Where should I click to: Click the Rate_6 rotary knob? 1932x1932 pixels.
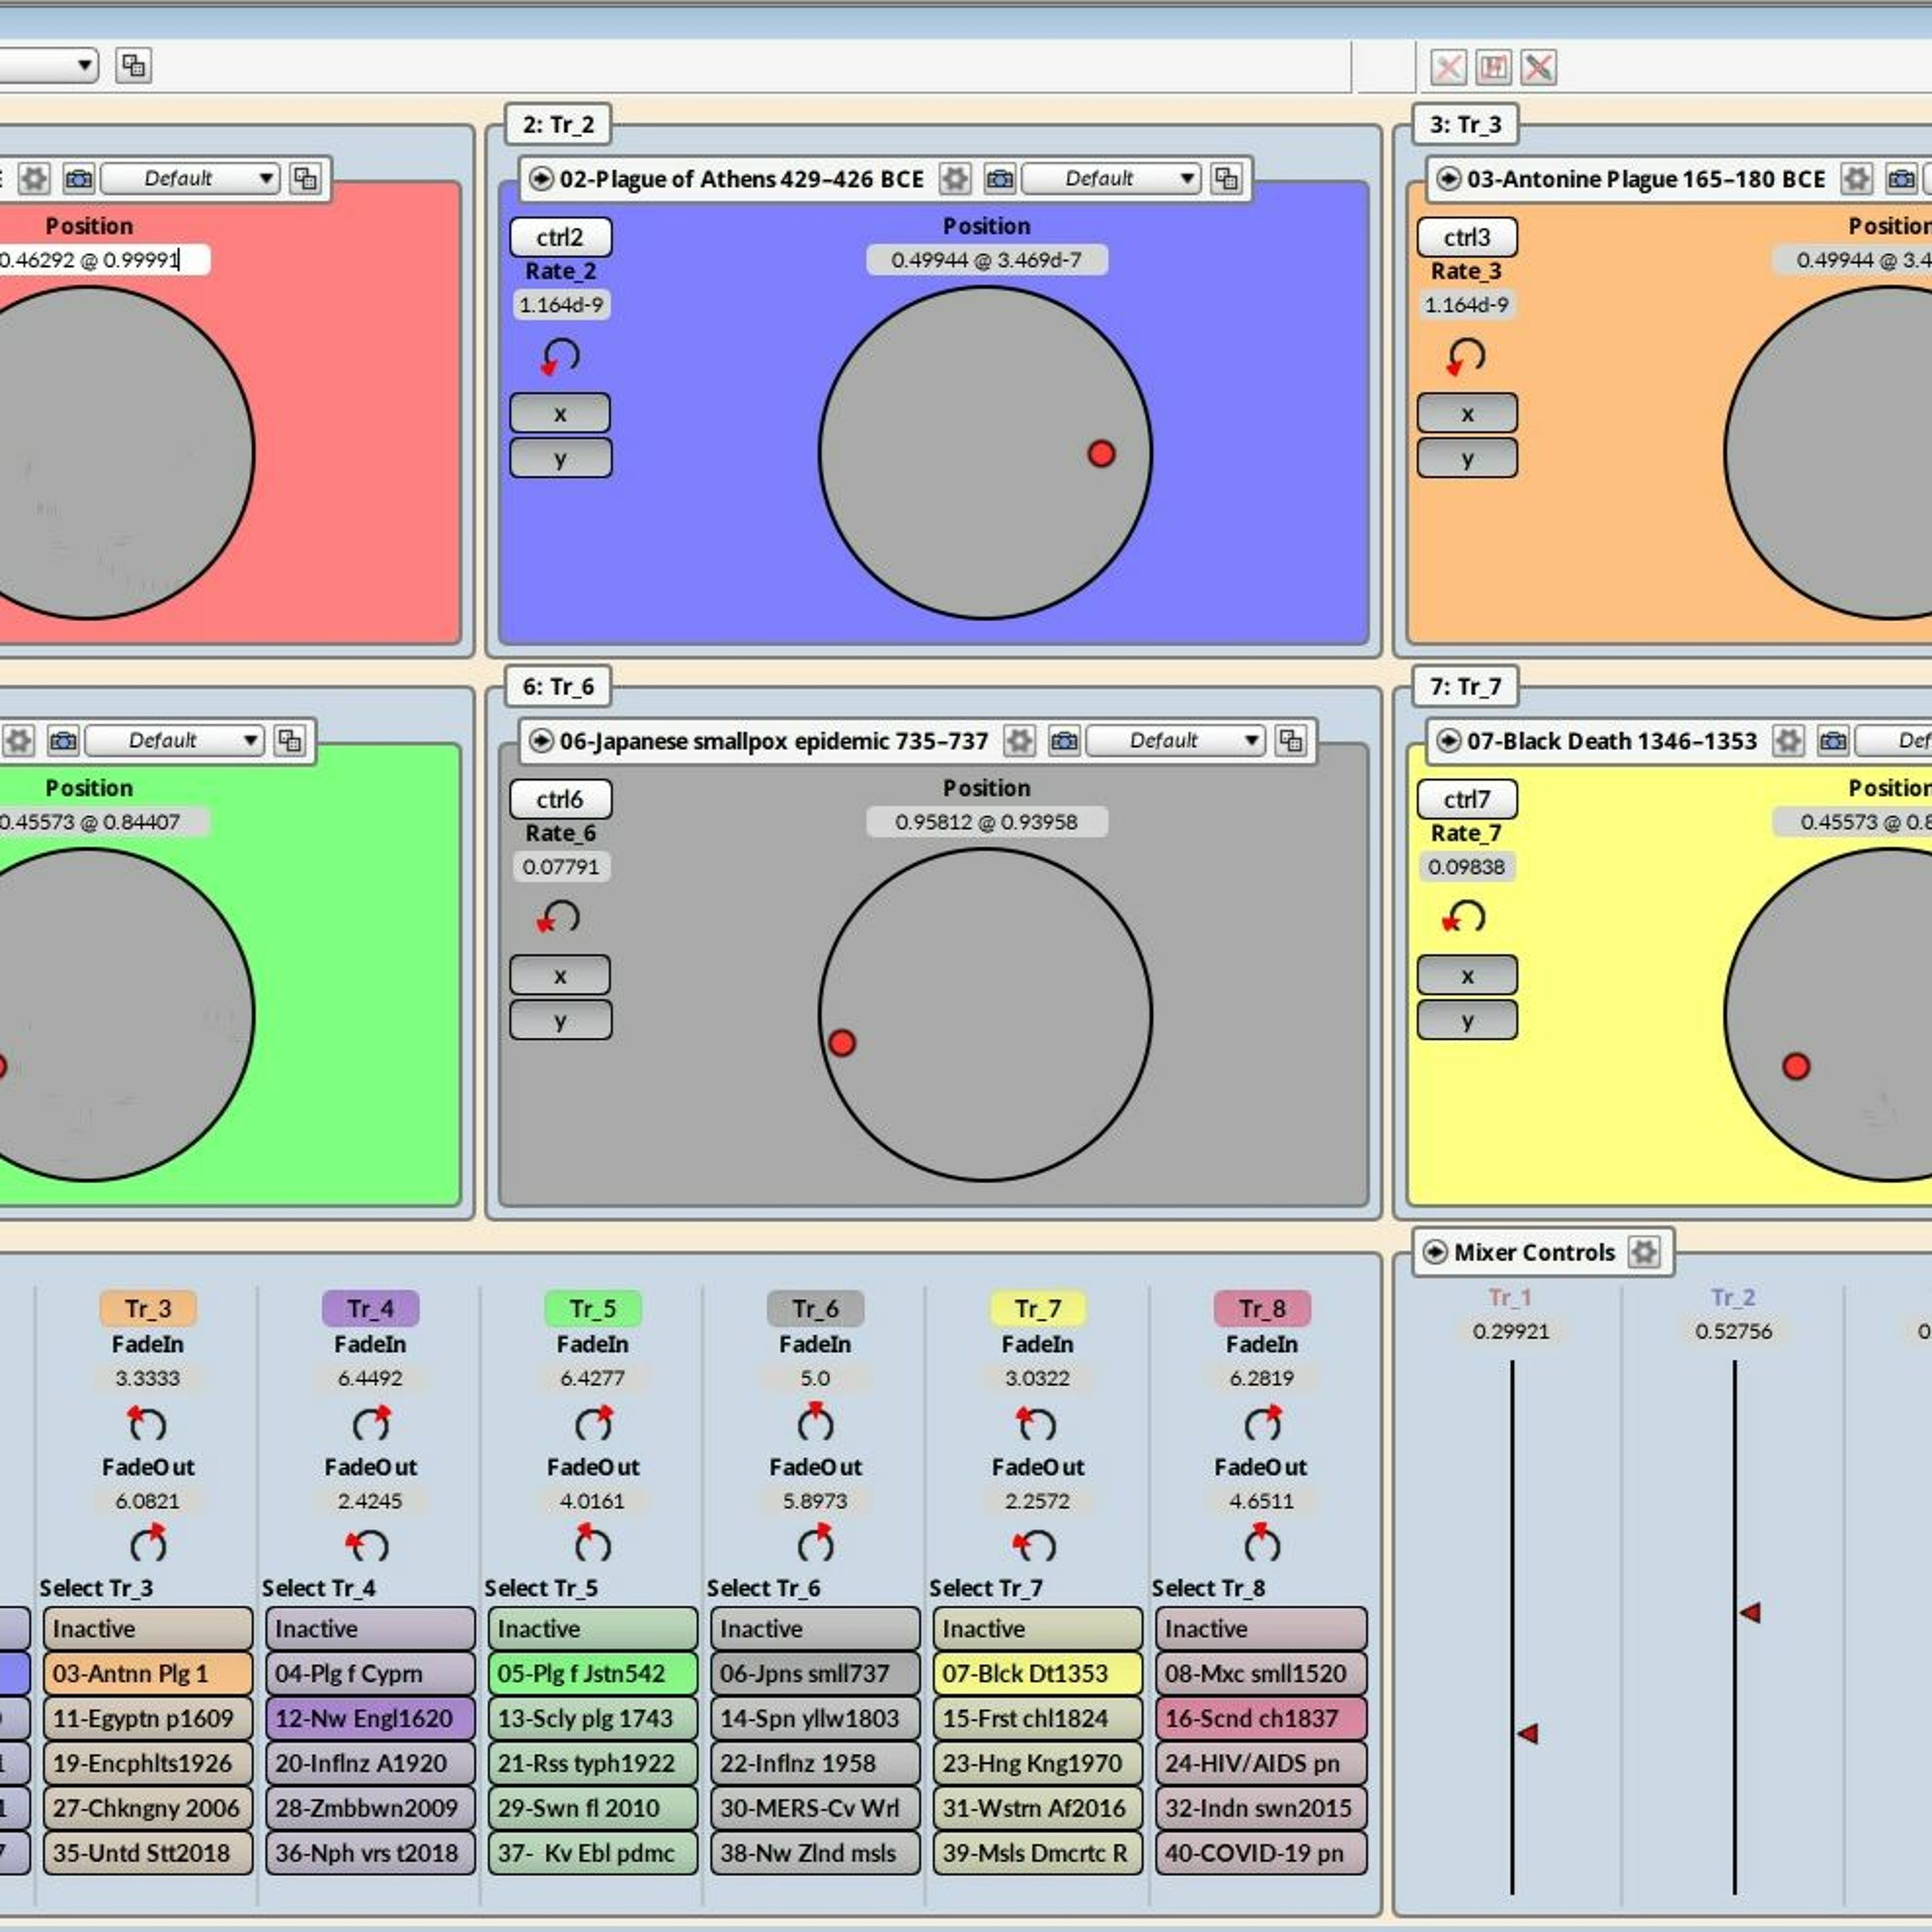tap(559, 917)
